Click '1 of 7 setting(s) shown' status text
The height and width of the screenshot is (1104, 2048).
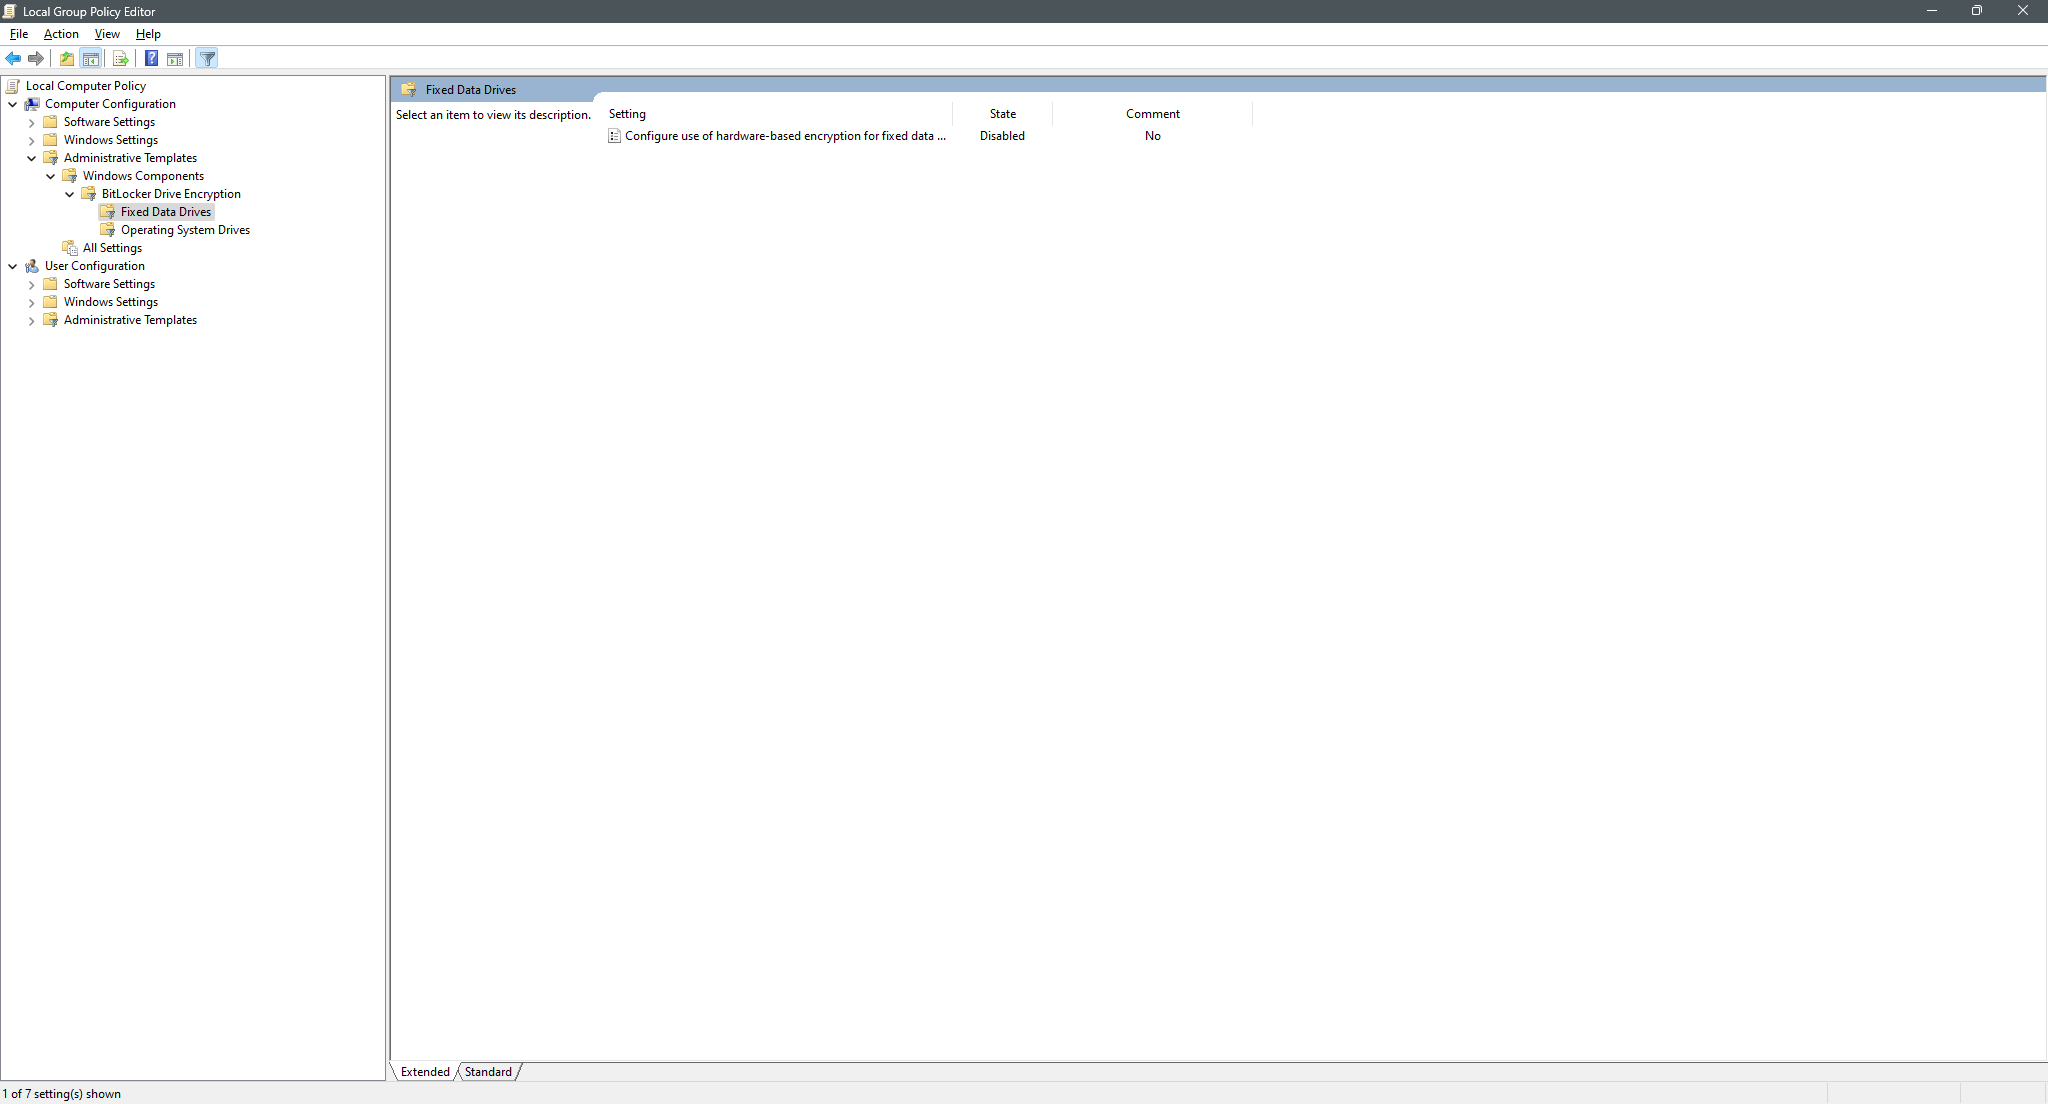coord(61,1094)
